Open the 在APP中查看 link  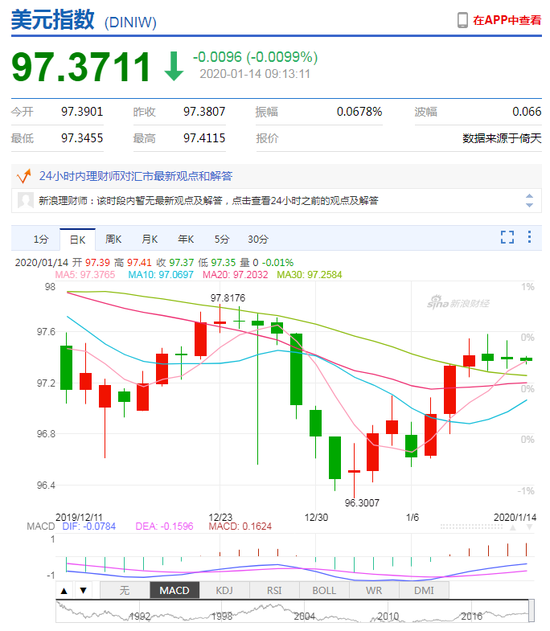tap(507, 20)
